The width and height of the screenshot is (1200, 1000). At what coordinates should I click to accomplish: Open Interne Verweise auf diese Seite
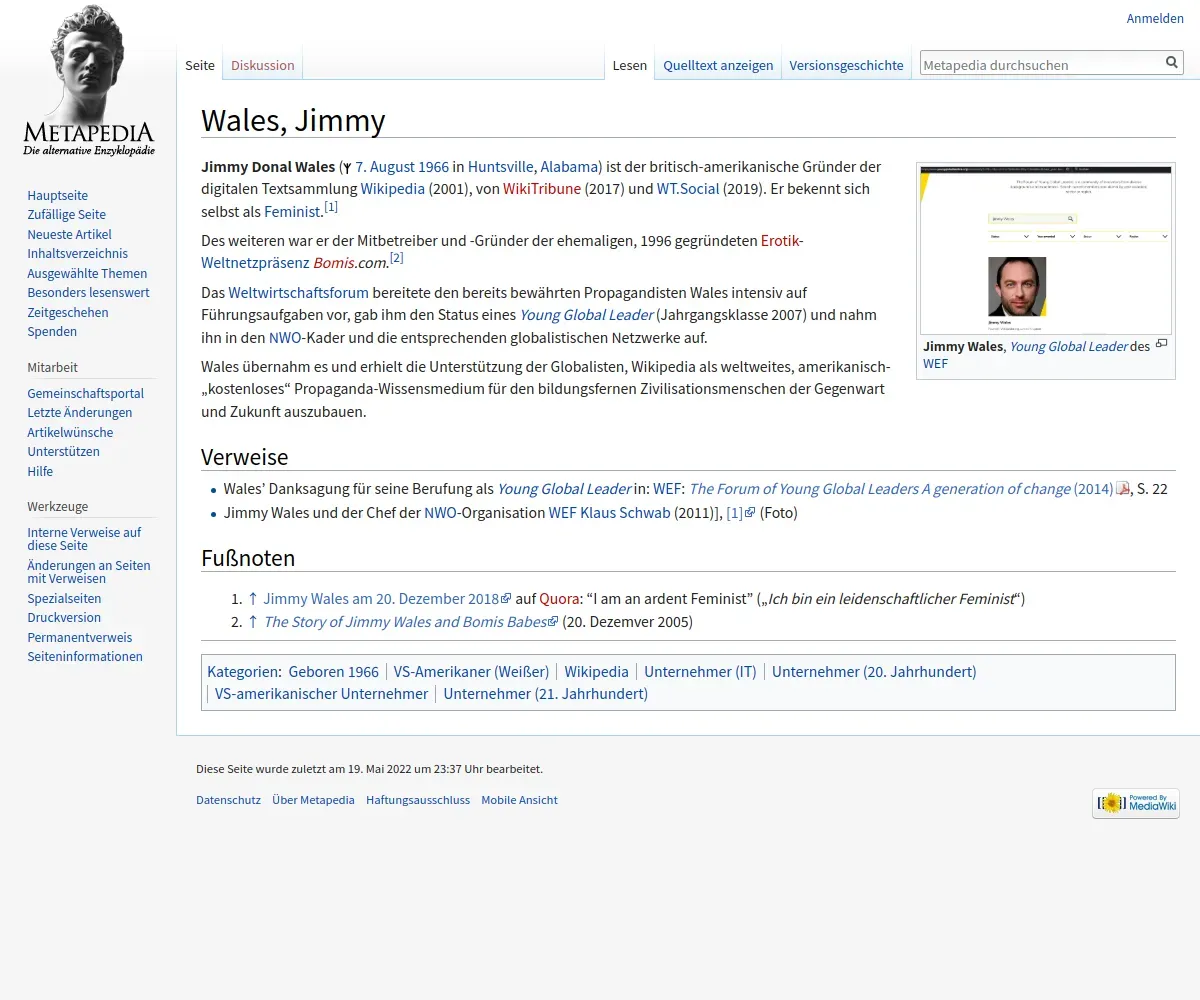tap(84, 539)
